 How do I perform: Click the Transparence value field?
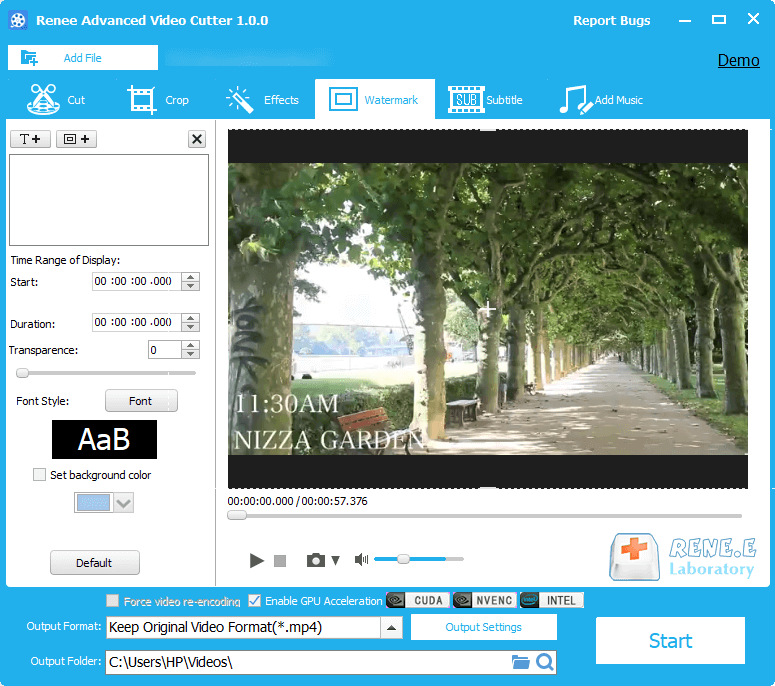click(165, 350)
